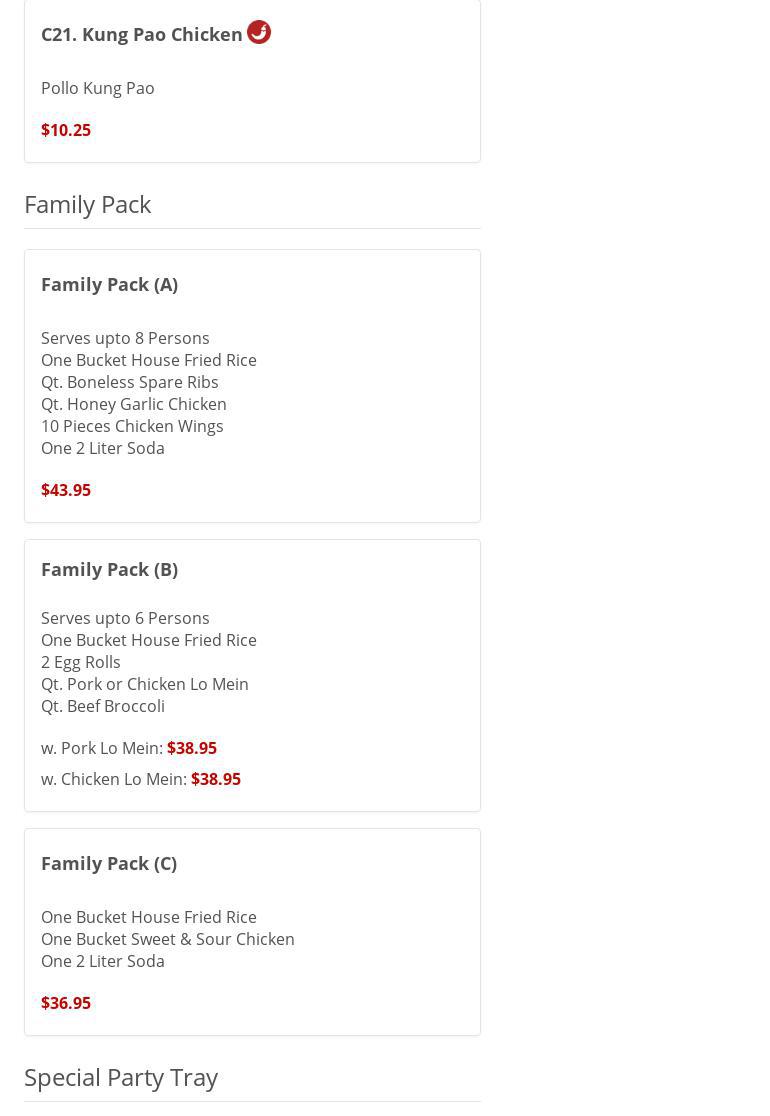Click the Serves upto 8 Persons line
This screenshot has width=770, height=1116.
[125, 338]
